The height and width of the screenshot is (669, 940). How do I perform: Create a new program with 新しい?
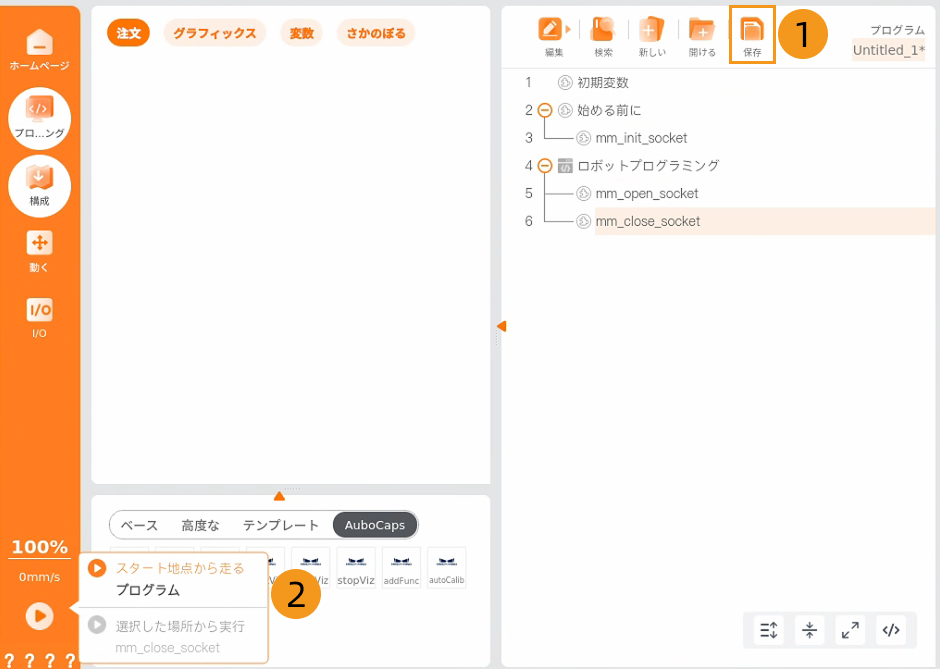652,37
